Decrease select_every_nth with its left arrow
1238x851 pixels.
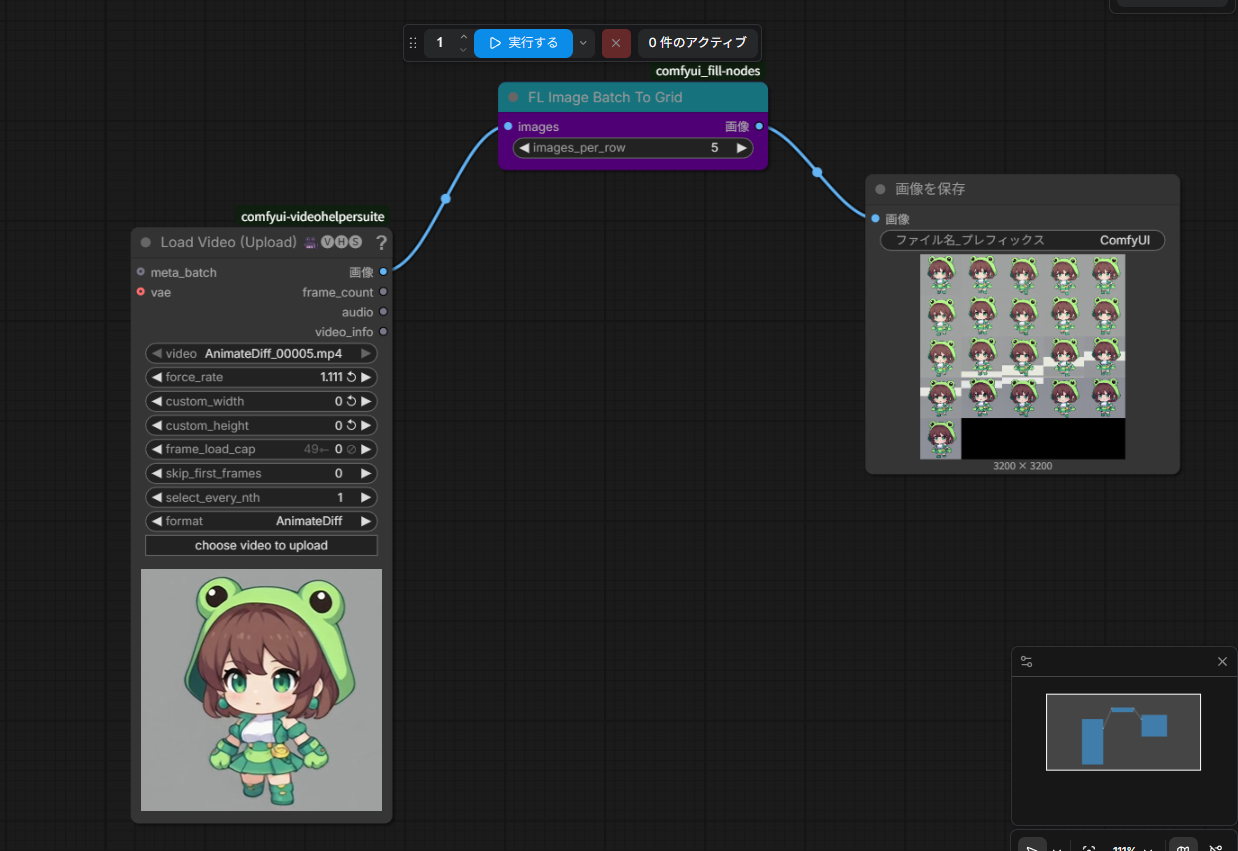point(156,497)
